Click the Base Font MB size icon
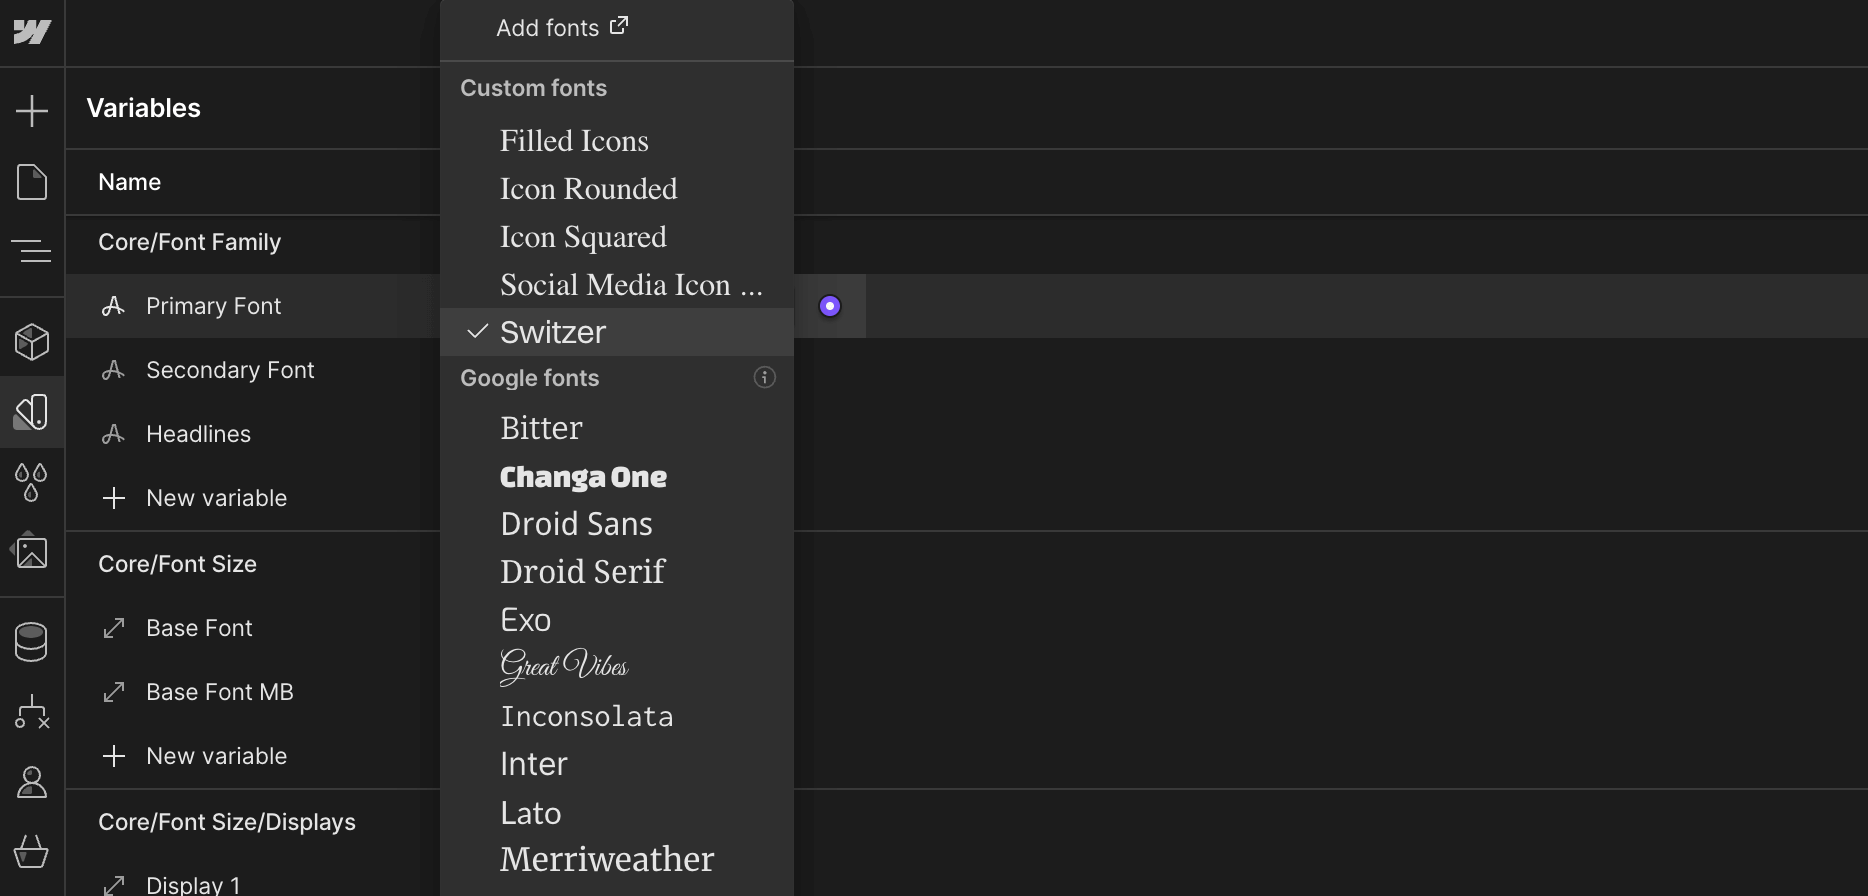This screenshot has width=1868, height=896. pos(114,692)
